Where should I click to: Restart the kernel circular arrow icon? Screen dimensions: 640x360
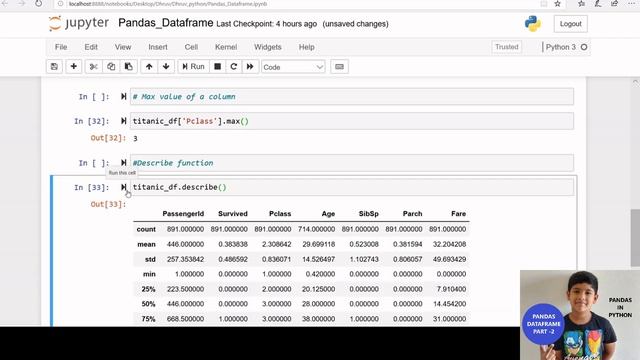tap(234, 67)
